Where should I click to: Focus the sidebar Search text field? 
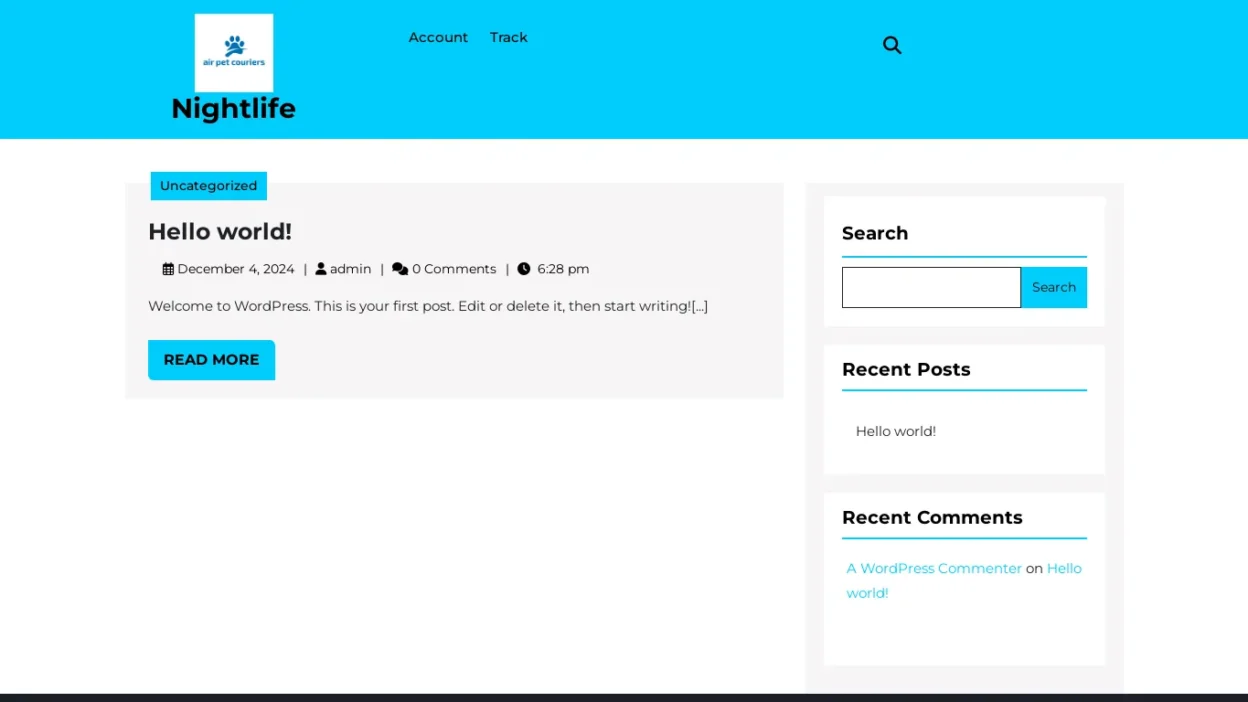pyautogui.click(x=930, y=287)
